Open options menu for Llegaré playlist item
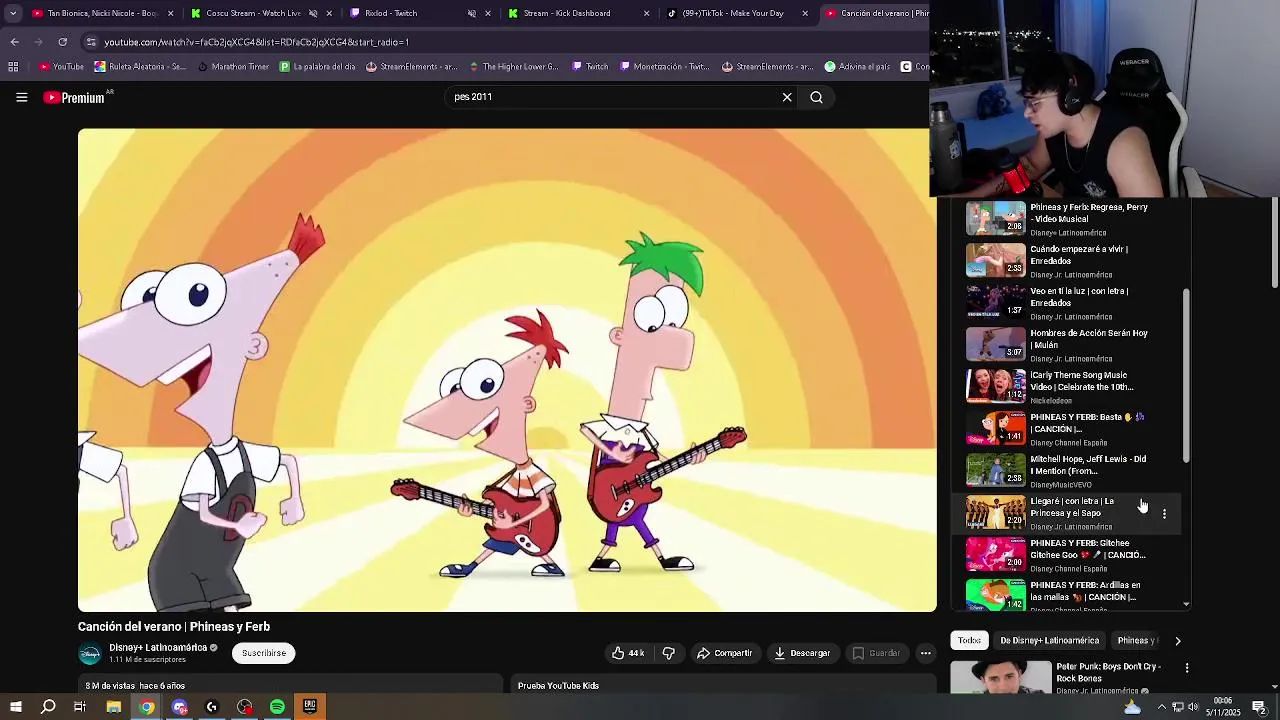1280x720 pixels. click(x=1164, y=513)
